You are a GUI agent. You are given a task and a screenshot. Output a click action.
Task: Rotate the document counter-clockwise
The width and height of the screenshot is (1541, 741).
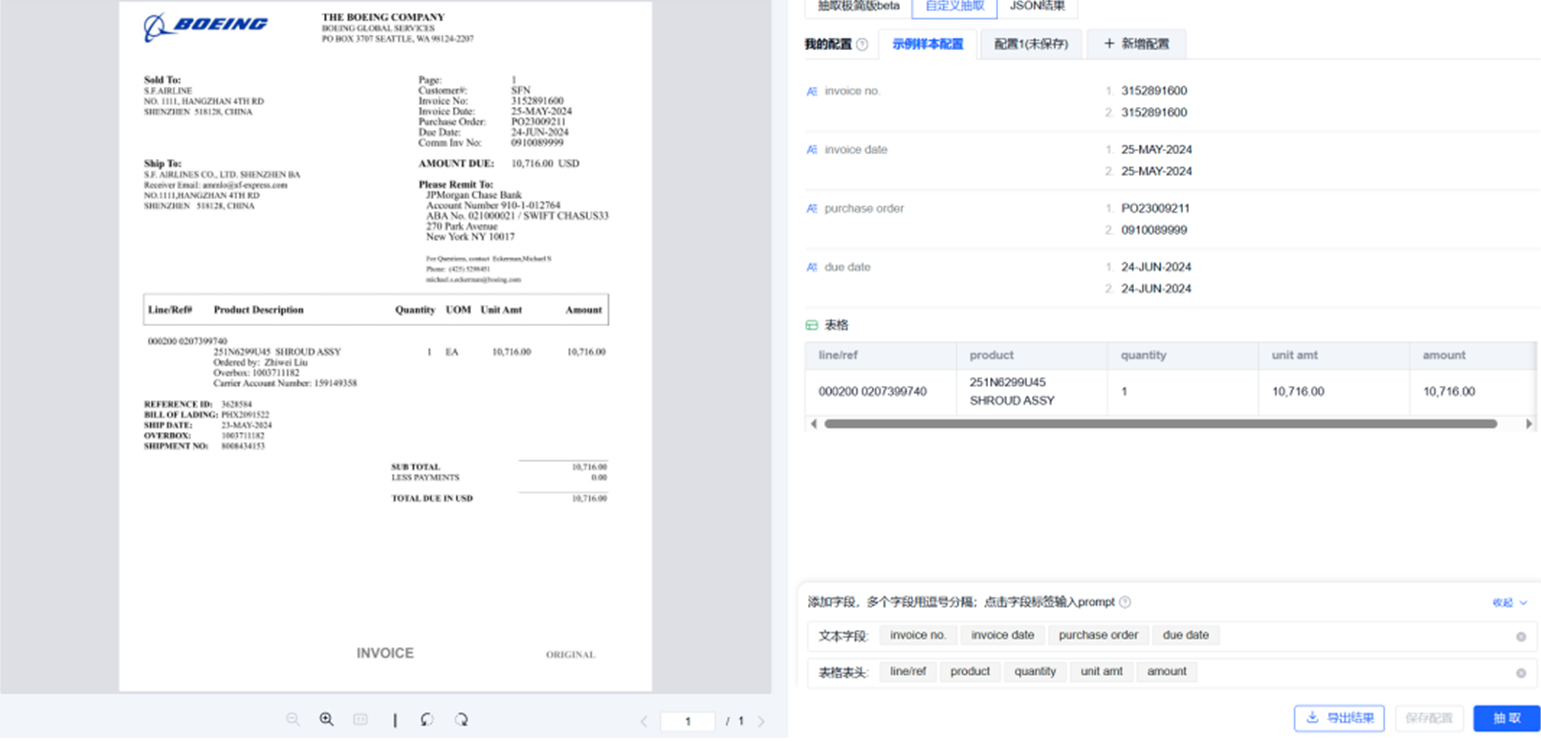427,720
